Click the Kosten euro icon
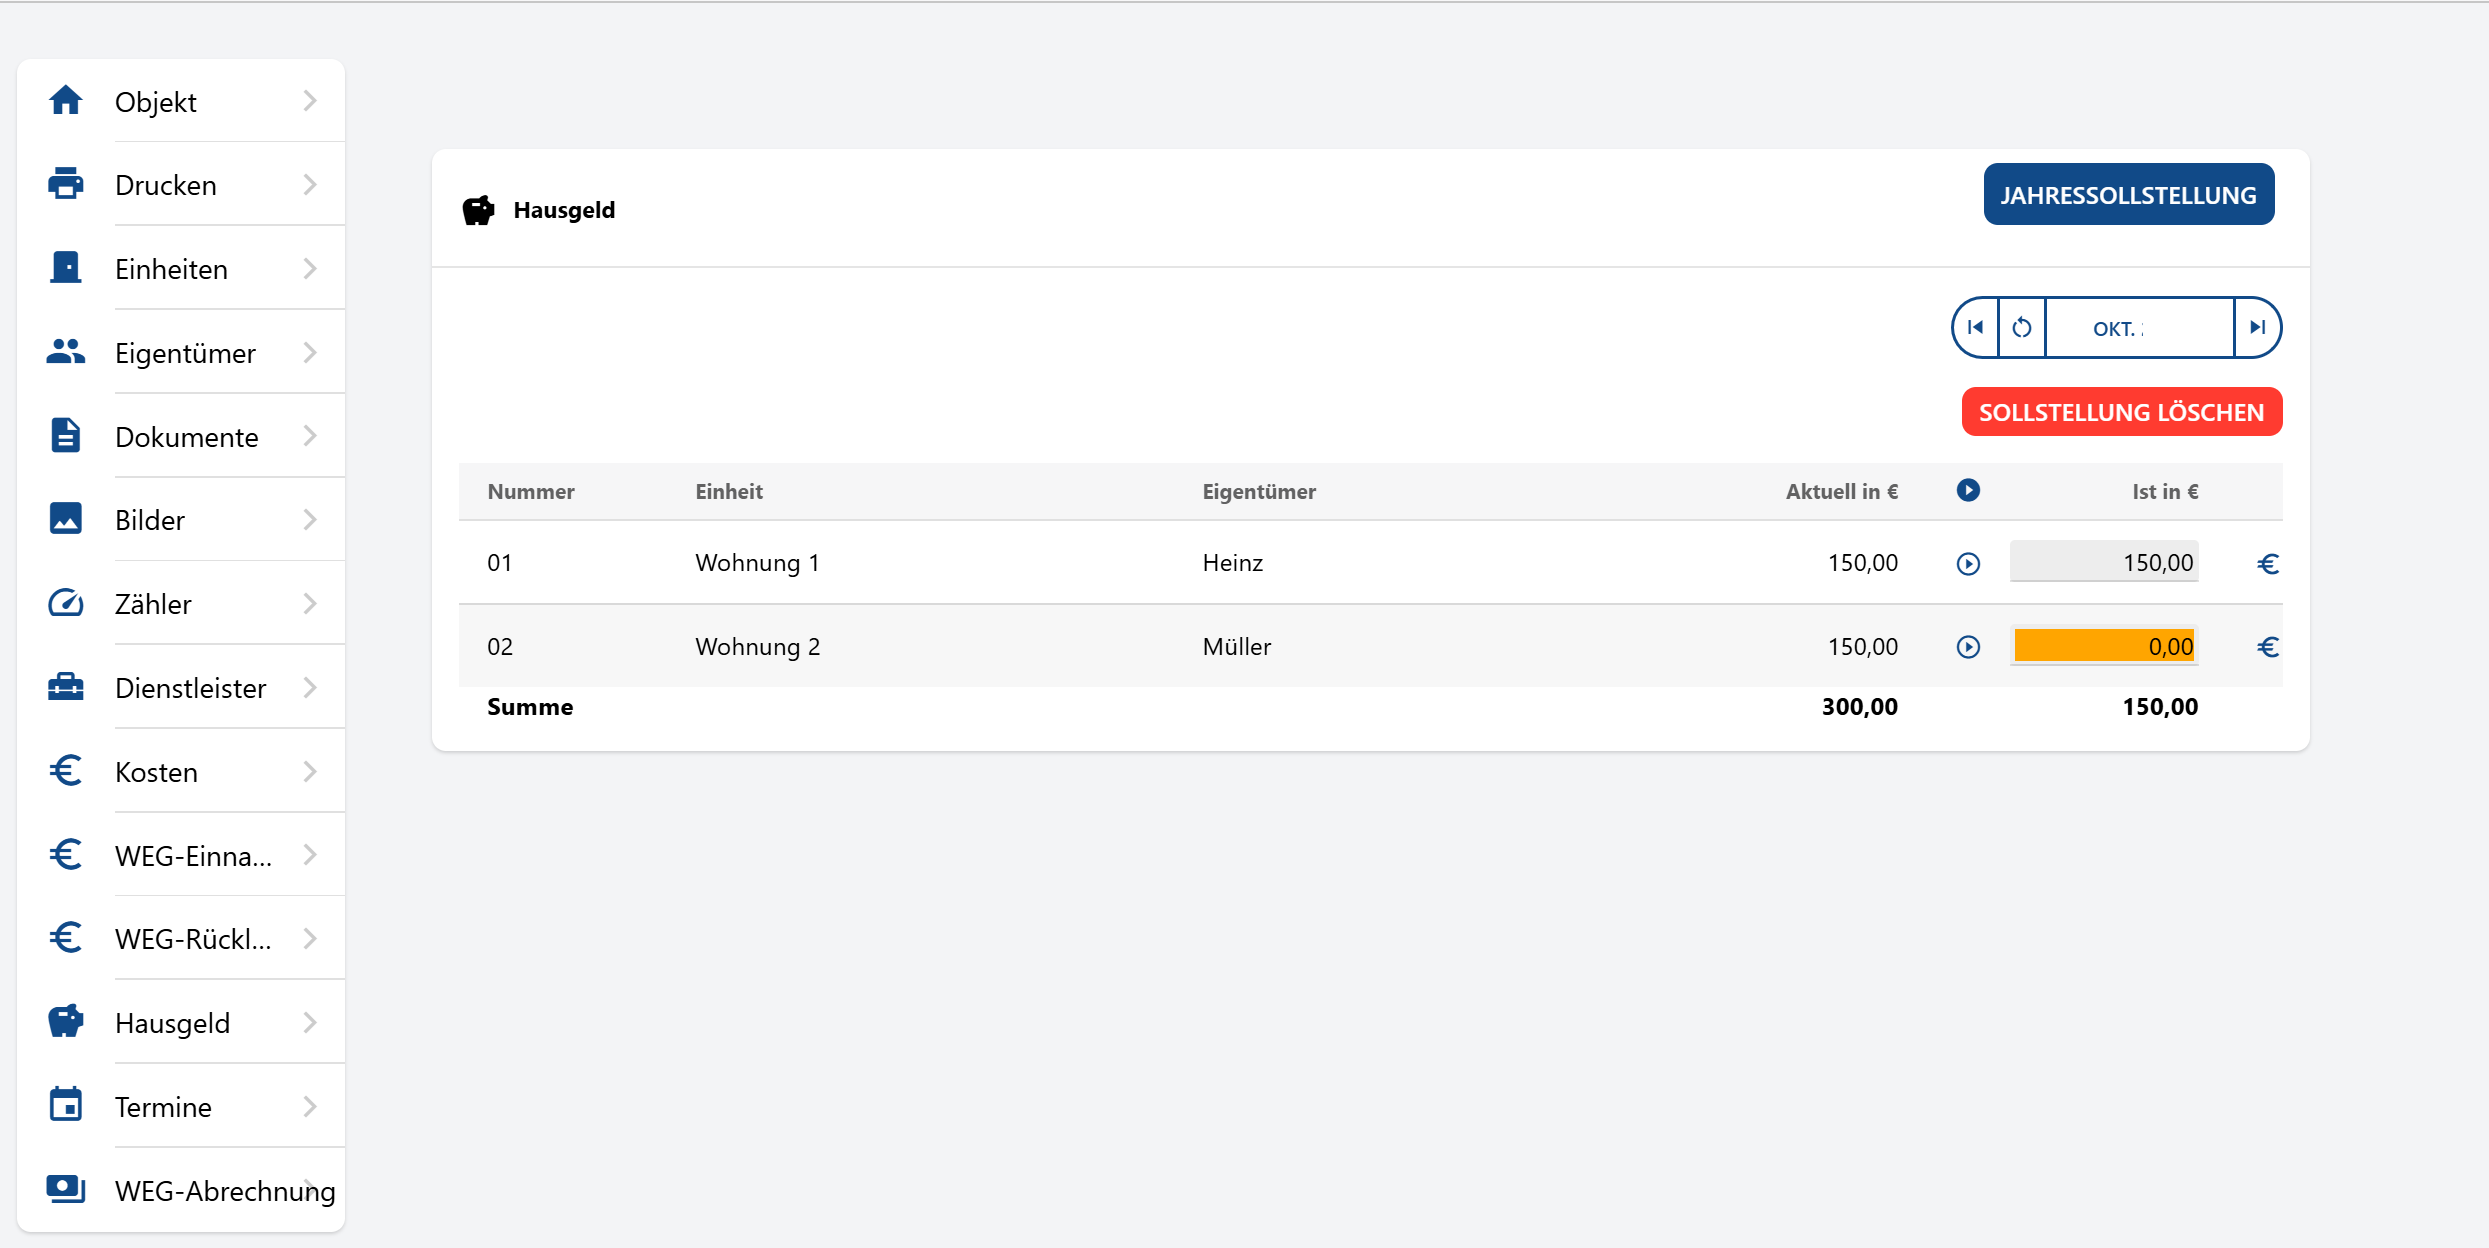This screenshot has width=2489, height=1248. (x=66, y=771)
